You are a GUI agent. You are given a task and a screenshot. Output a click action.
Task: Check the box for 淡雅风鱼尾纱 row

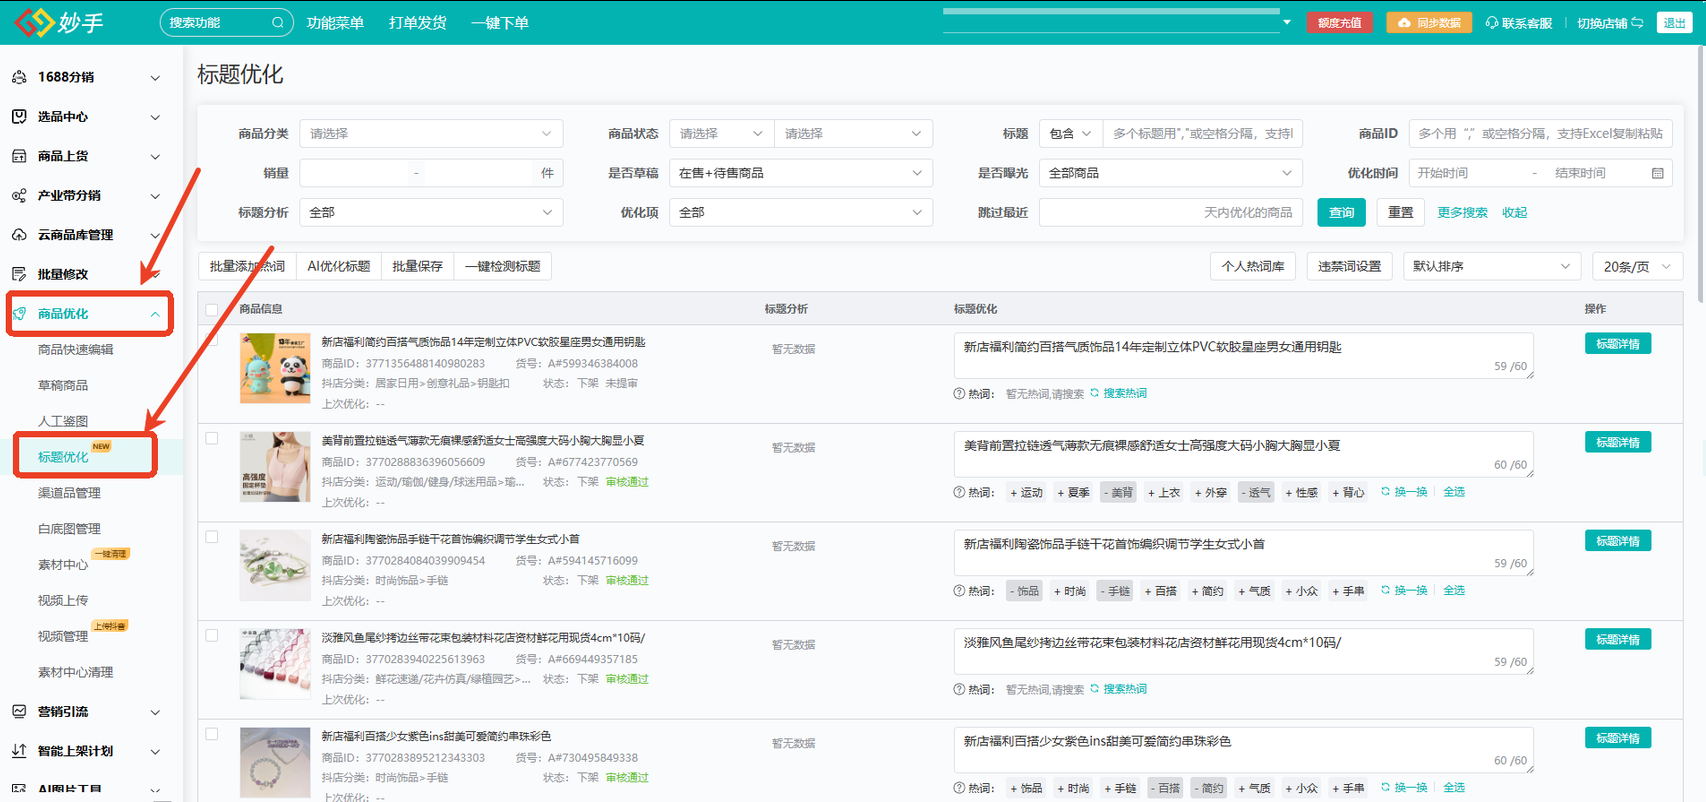pos(212,635)
